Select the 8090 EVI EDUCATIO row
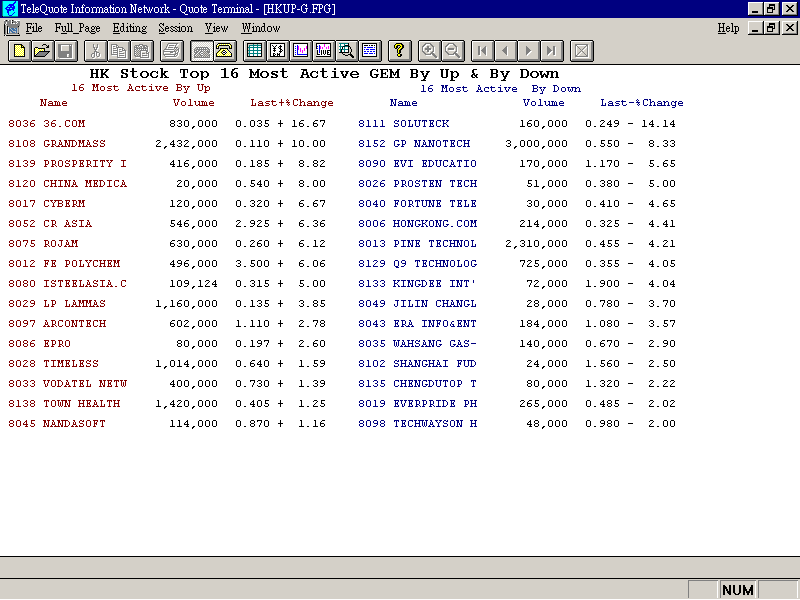The image size is (800, 600). [x=517, y=163]
